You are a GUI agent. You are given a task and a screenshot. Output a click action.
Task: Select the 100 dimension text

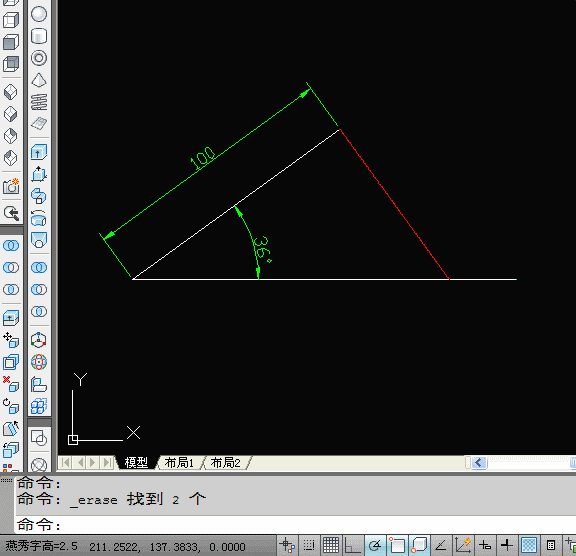click(x=202, y=158)
